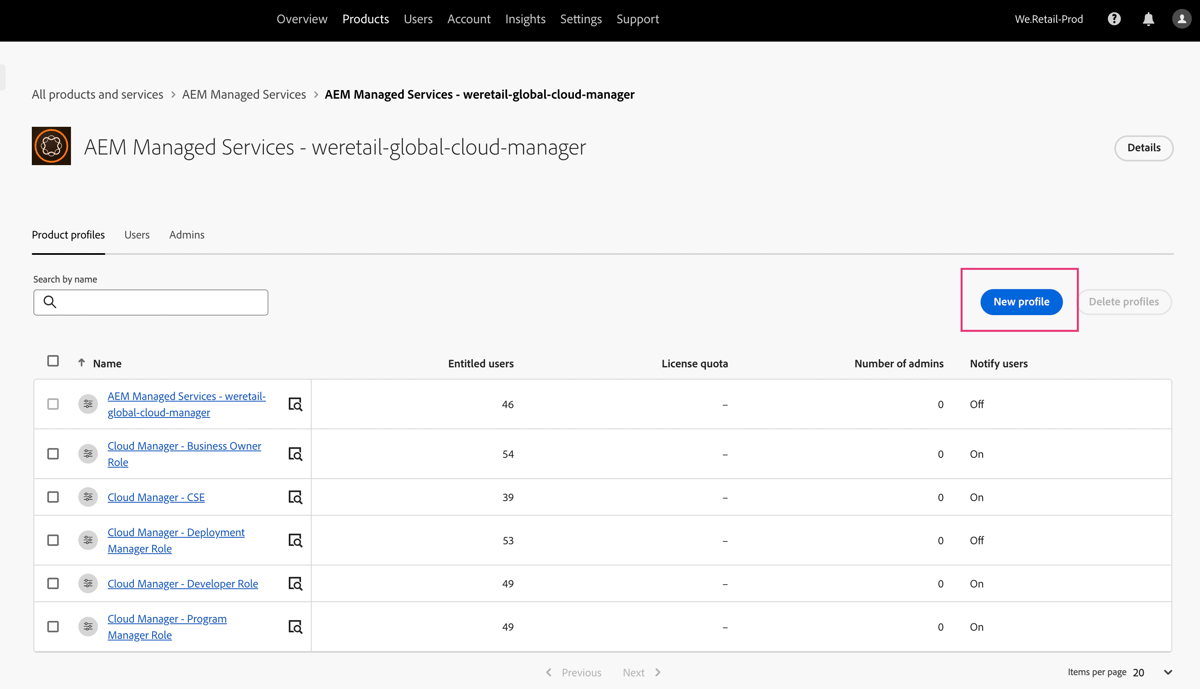The image size is (1200, 689).
Task: Toggle the Name column sort arrow
Action: click(84, 363)
